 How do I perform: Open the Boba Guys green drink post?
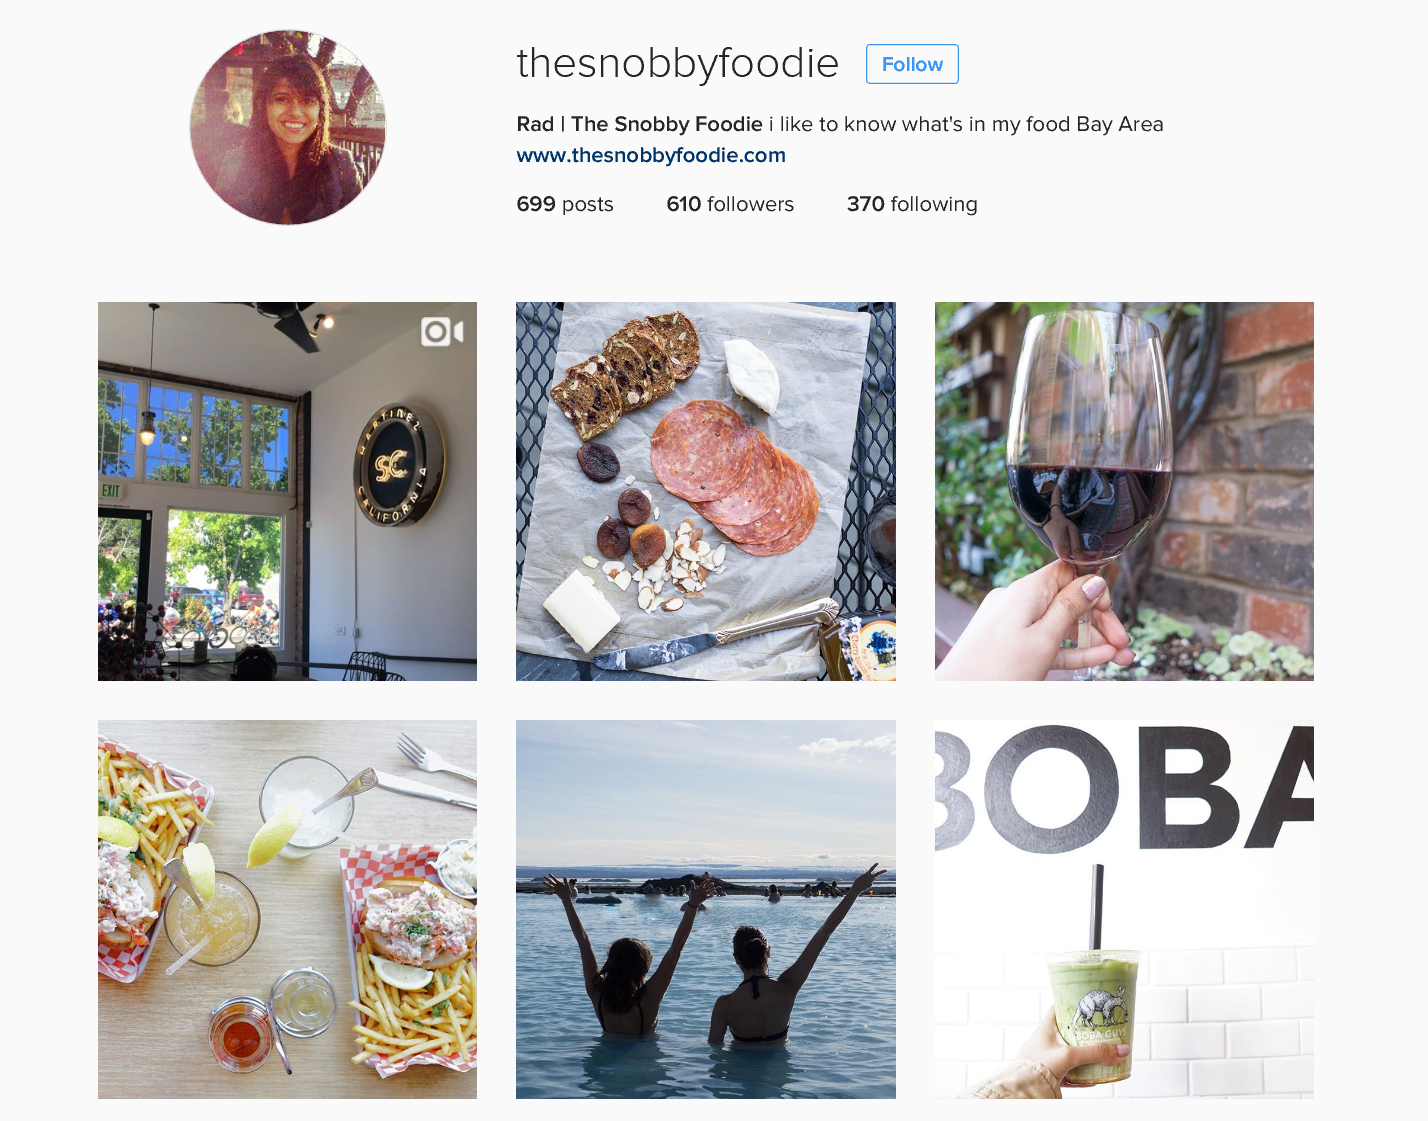click(x=1124, y=909)
